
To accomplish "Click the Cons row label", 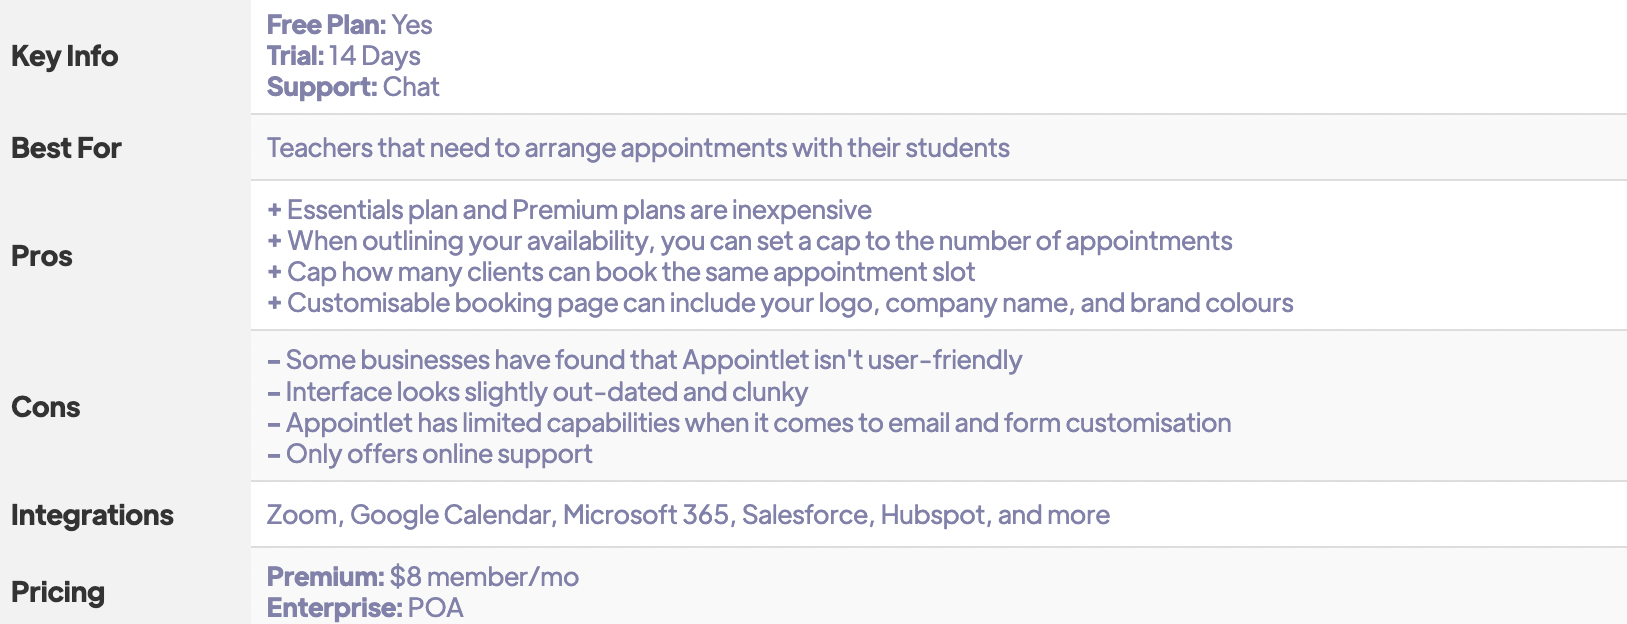I will point(46,407).
